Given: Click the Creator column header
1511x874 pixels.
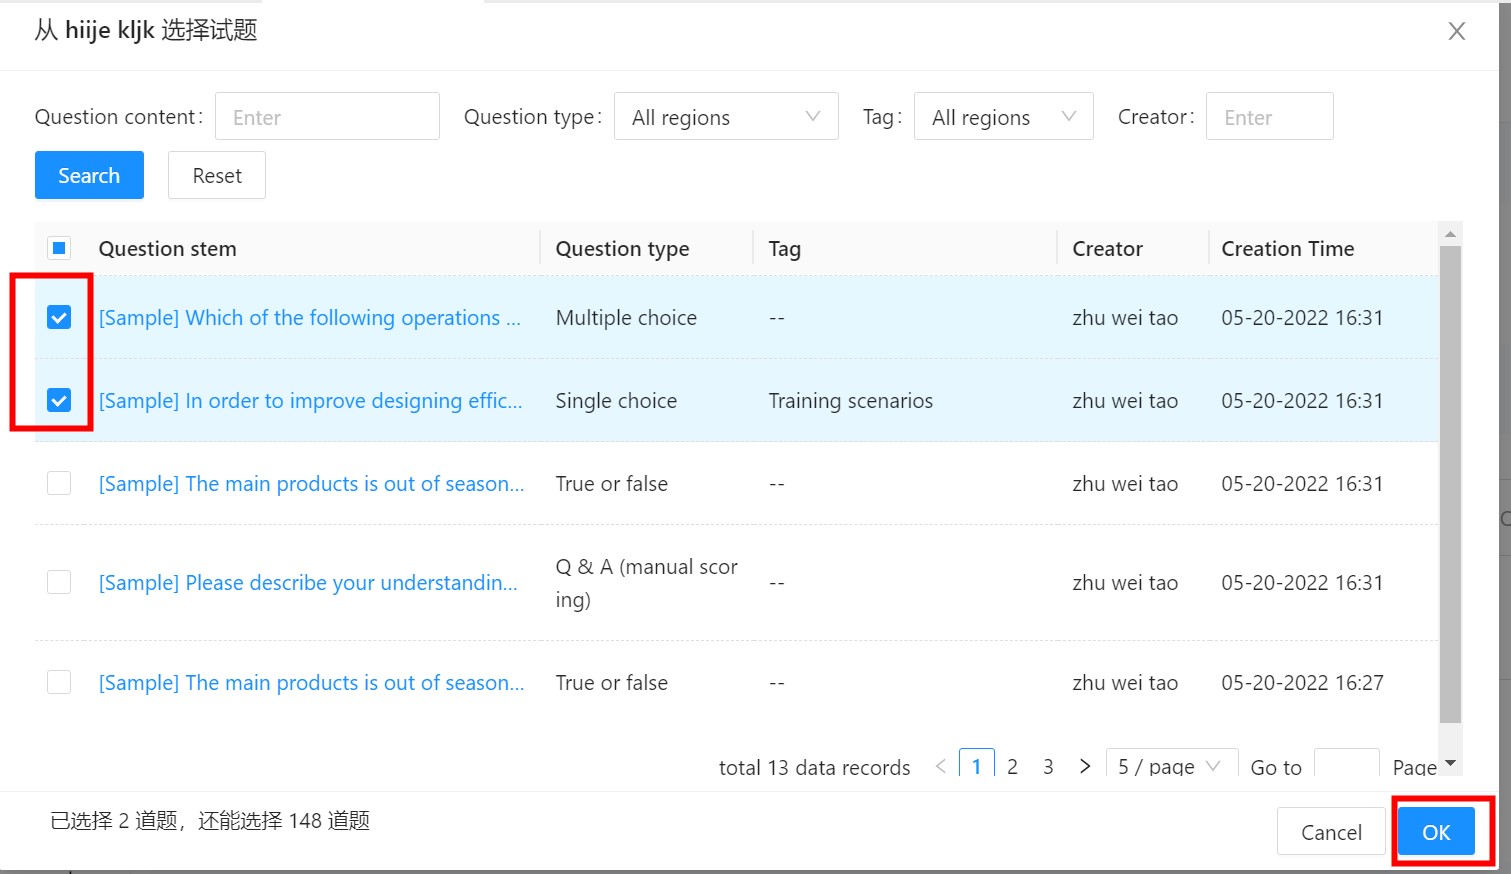Looking at the screenshot, I should click(x=1107, y=248).
